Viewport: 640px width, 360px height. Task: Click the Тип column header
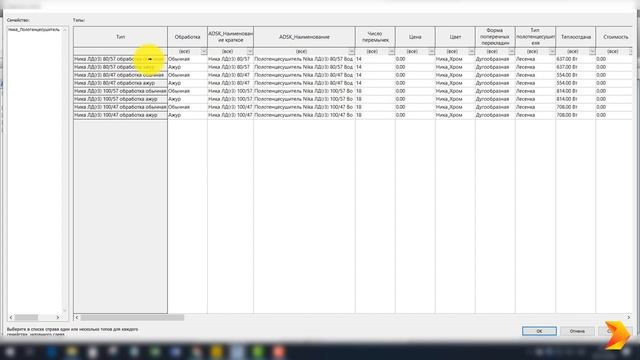click(x=120, y=37)
